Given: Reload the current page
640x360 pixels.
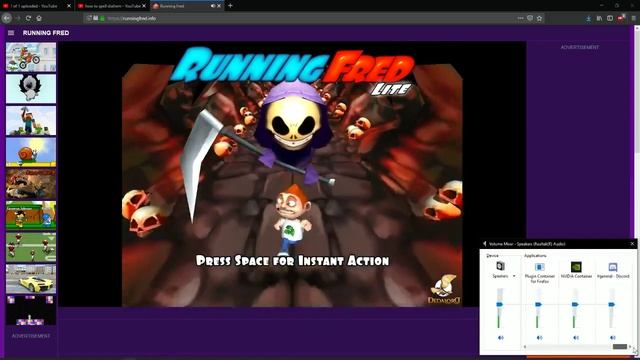Looking at the screenshot, I should (28, 18).
